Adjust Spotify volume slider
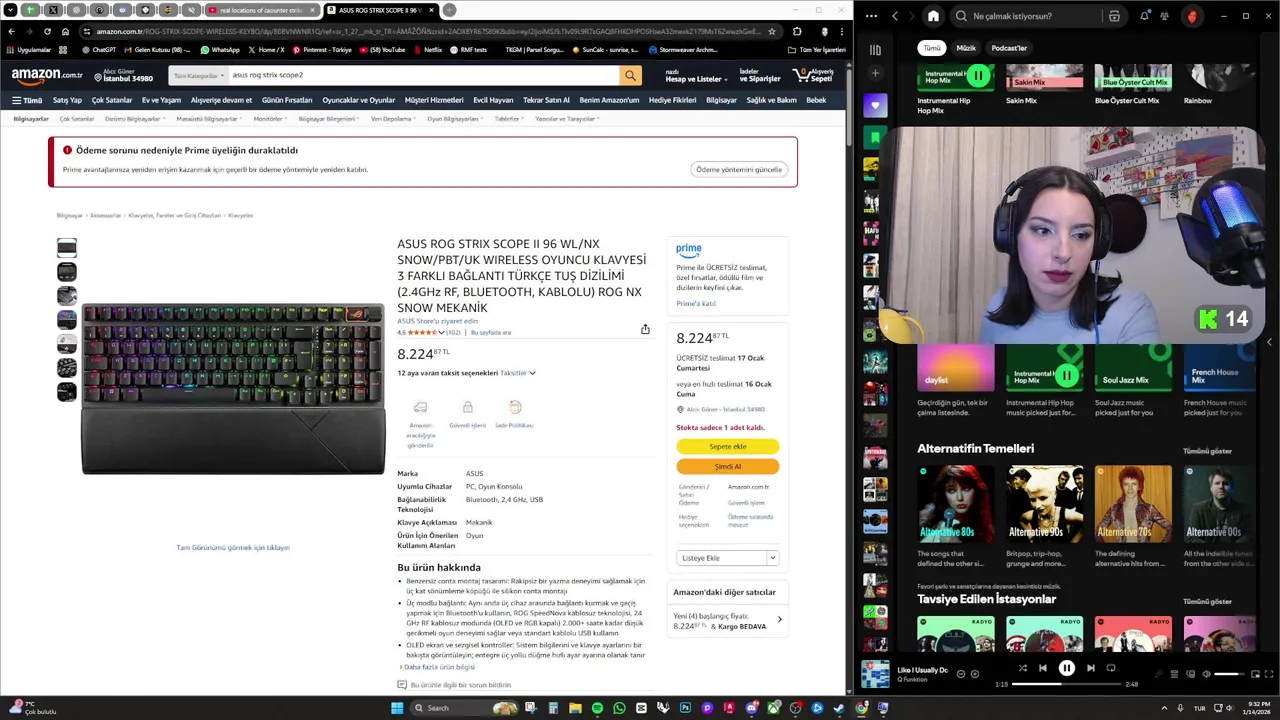This screenshot has height=720, width=1280. click(1228, 674)
